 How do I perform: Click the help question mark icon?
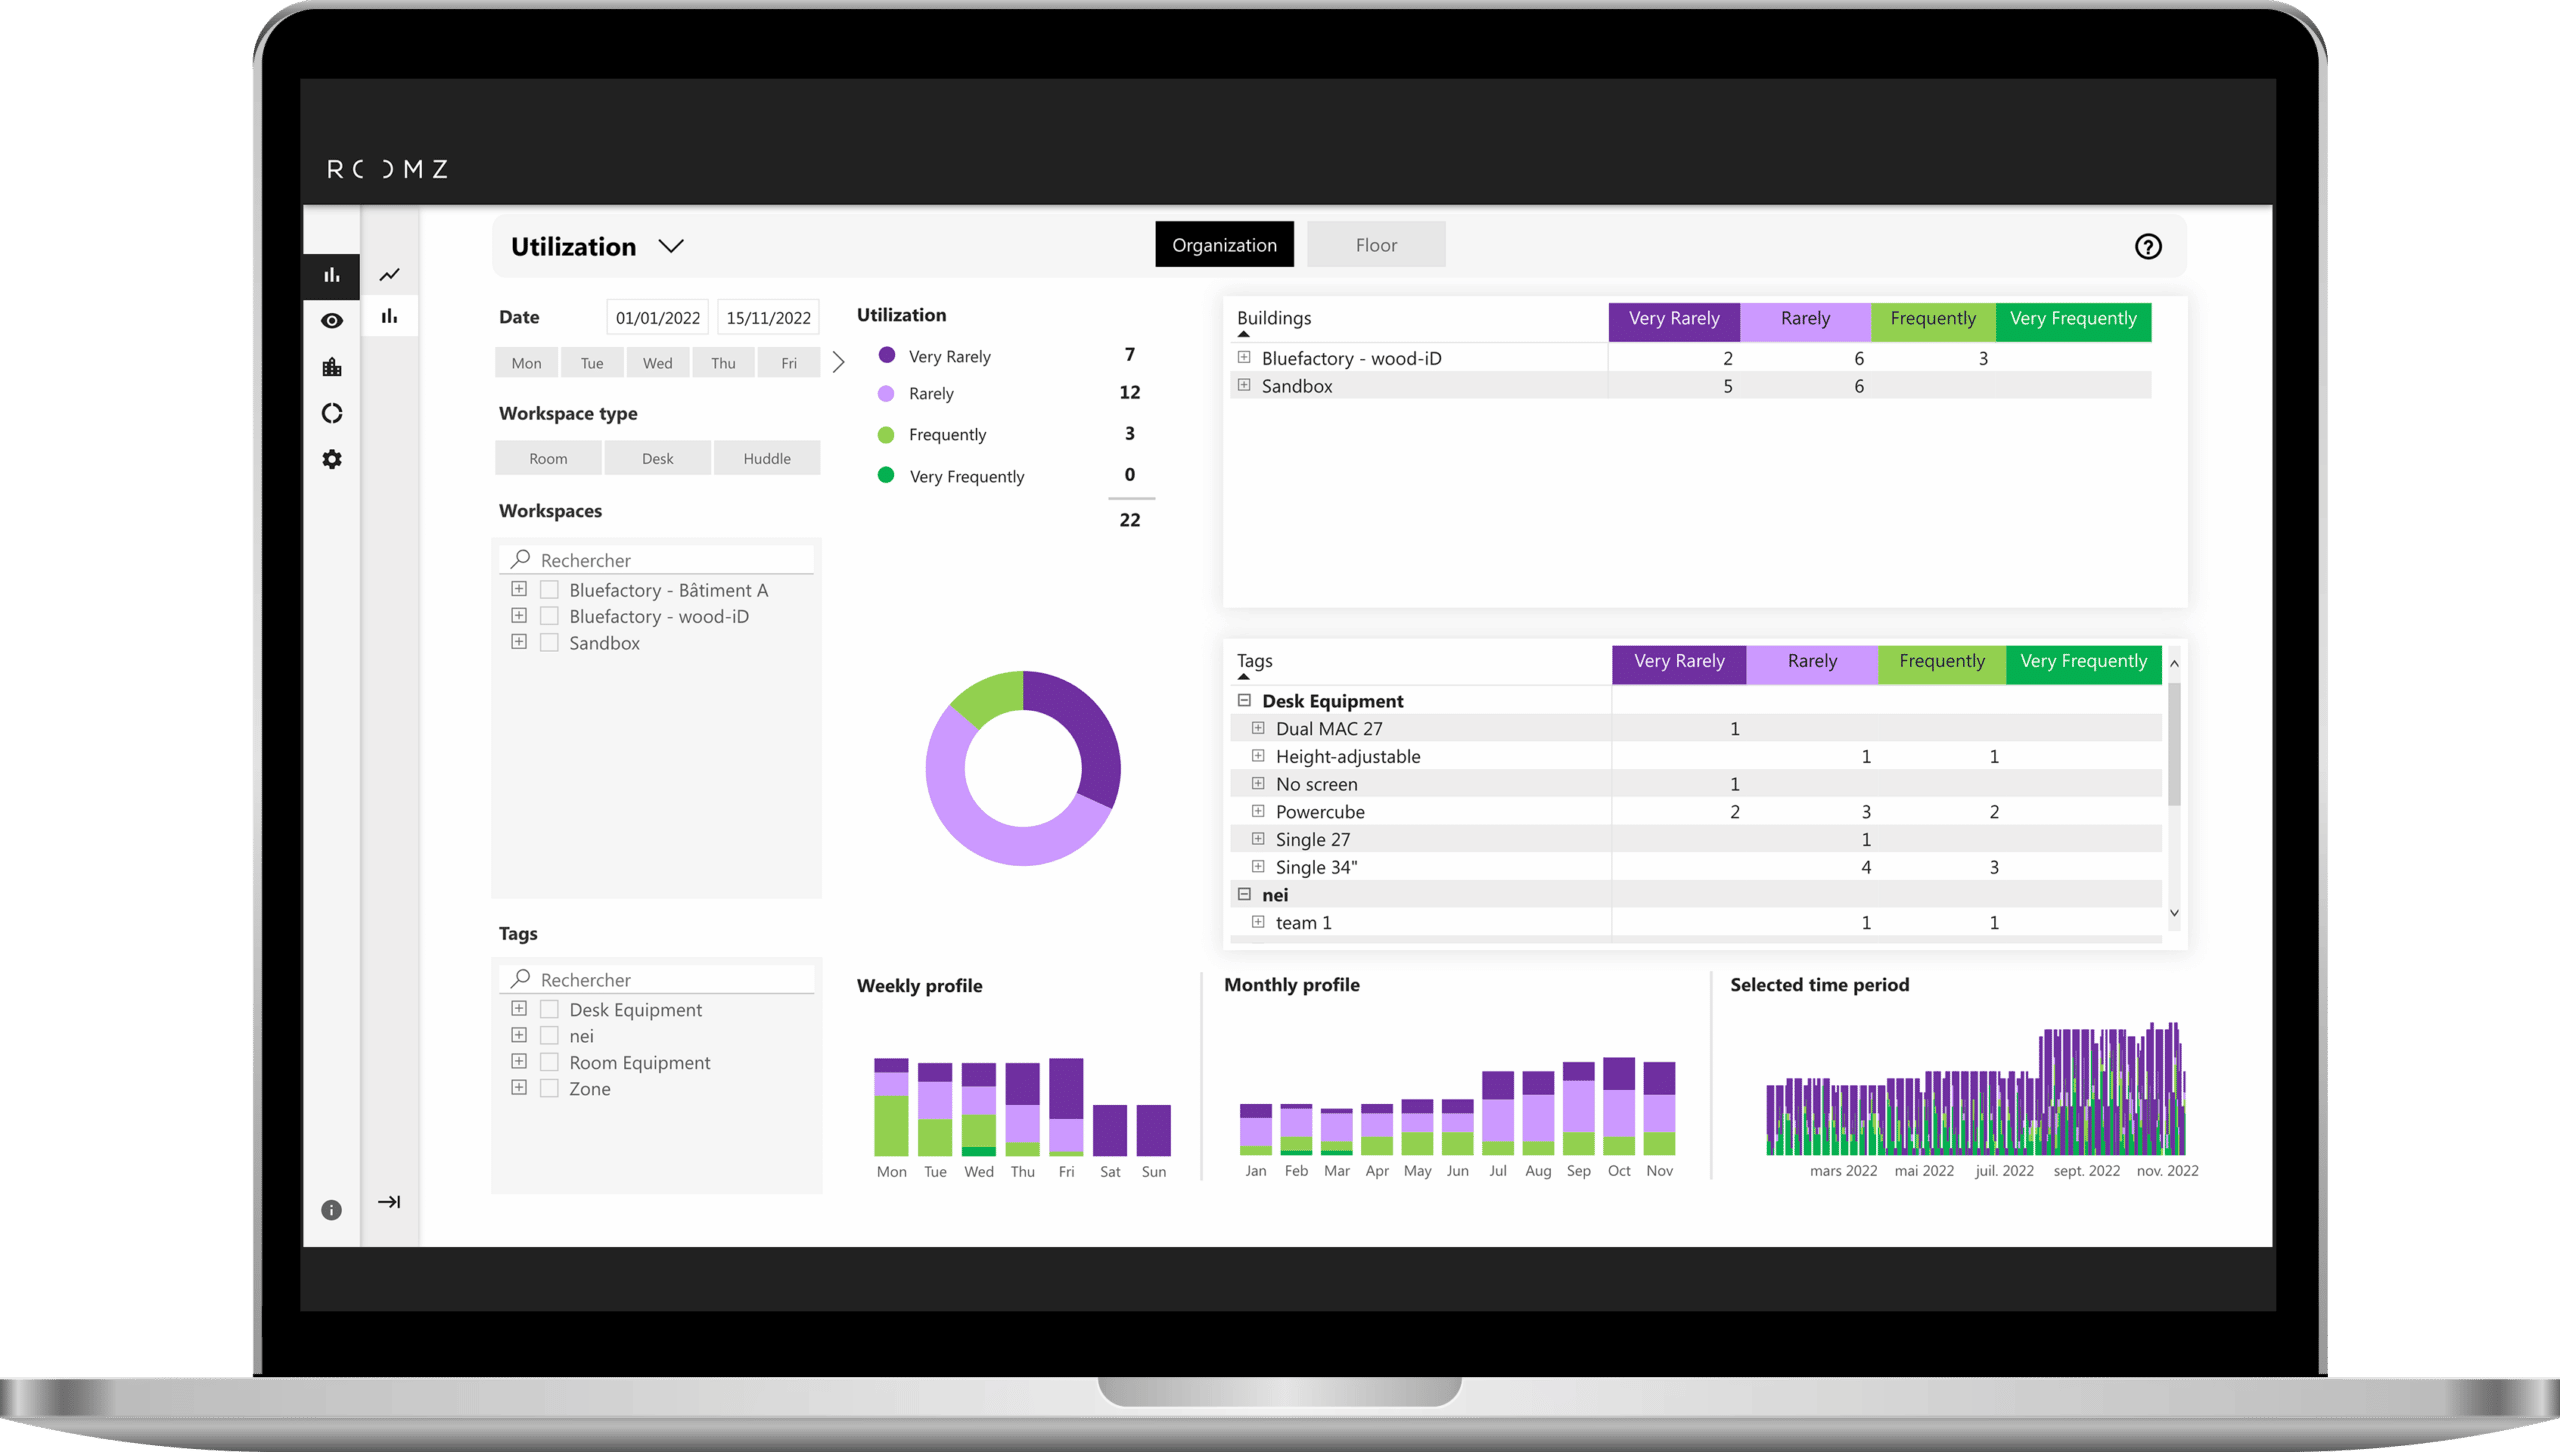pos(2149,246)
